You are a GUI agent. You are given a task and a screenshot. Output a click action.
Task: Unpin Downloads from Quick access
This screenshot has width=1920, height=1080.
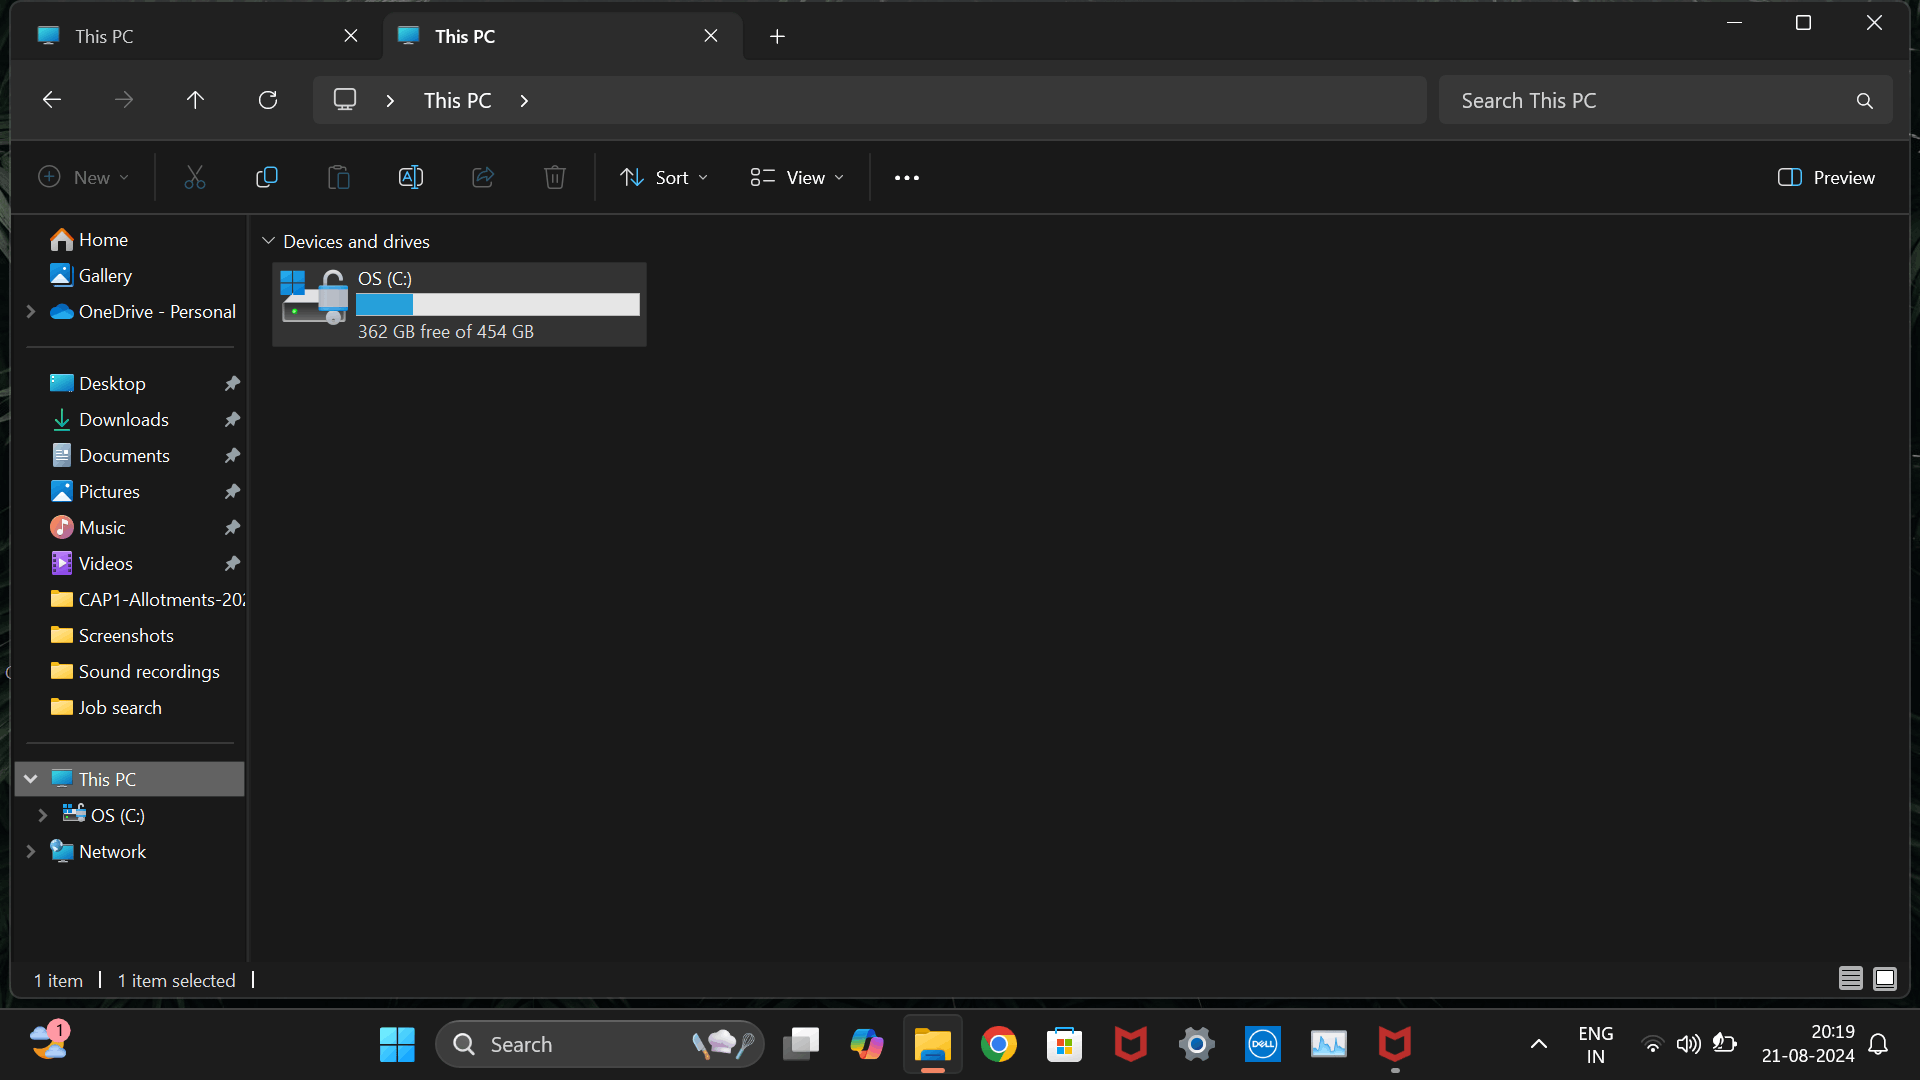[232, 420]
